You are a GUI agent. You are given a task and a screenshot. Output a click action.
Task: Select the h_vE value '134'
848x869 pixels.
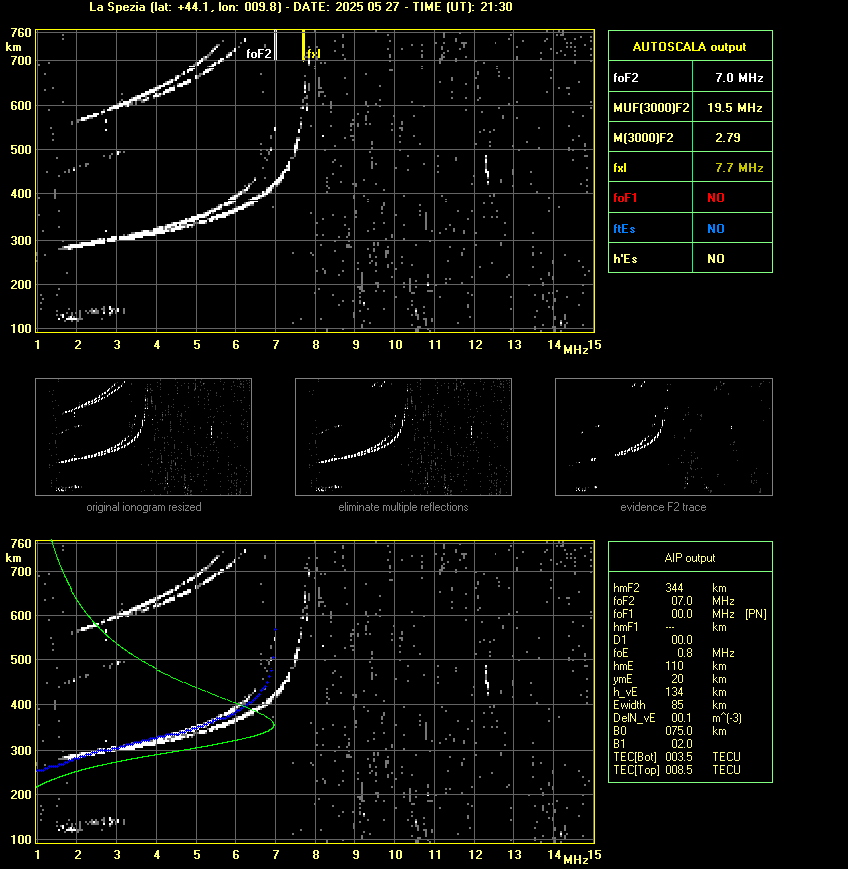click(x=674, y=692)
